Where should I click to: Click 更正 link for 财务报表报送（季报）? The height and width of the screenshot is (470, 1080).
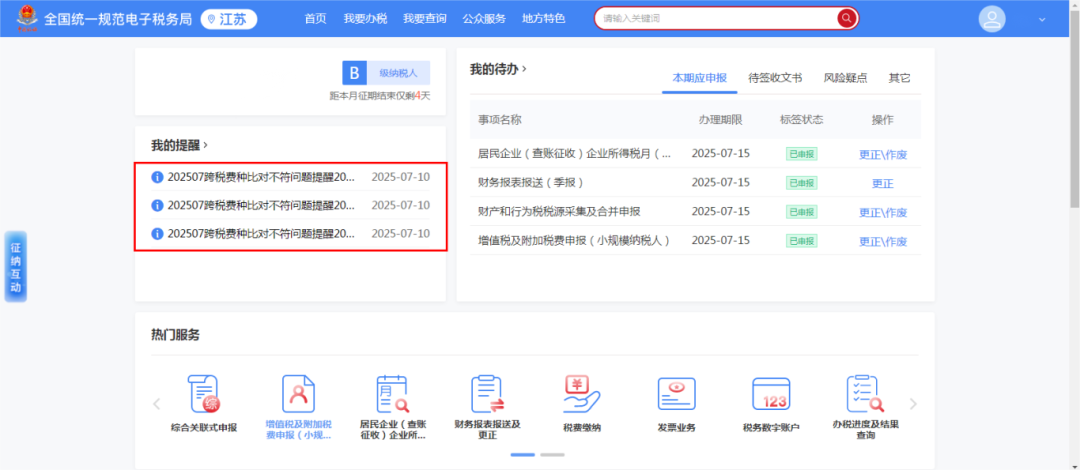coord(882,183)
